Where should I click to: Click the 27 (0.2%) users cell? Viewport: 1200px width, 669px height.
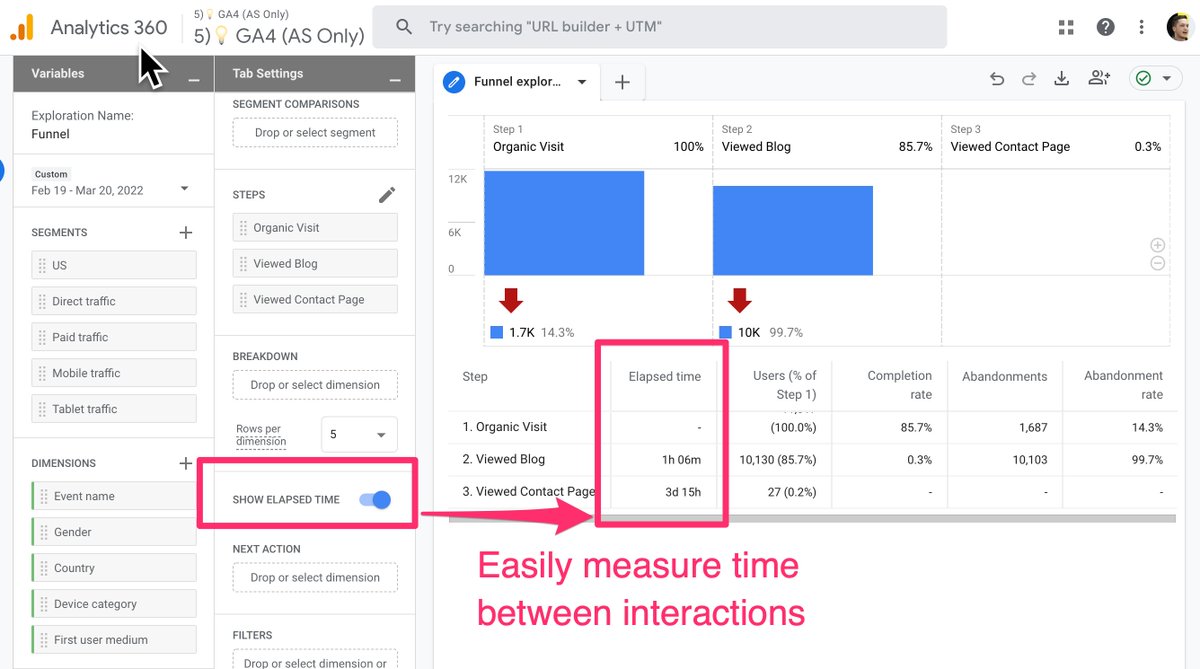click(x=790, y=491)
